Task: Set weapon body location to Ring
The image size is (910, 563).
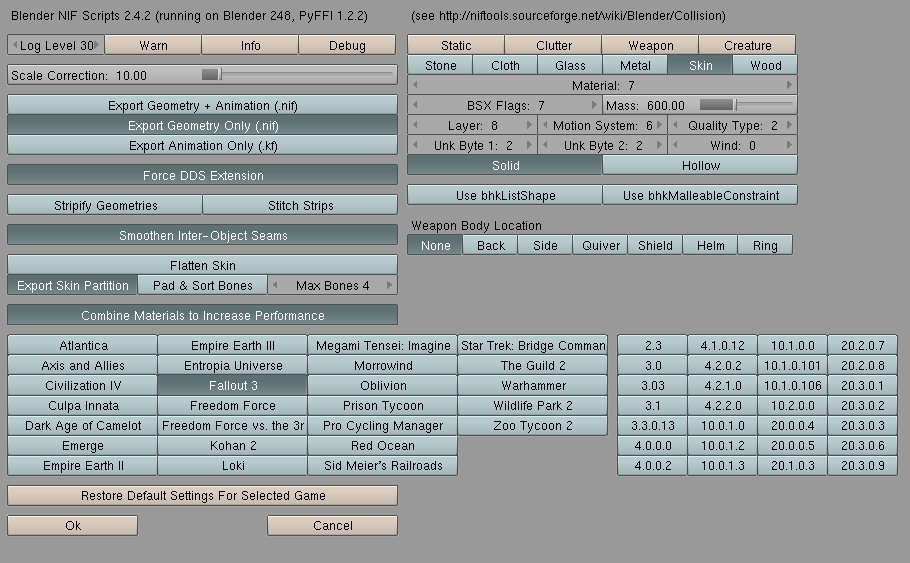Action: pos(764,245)
